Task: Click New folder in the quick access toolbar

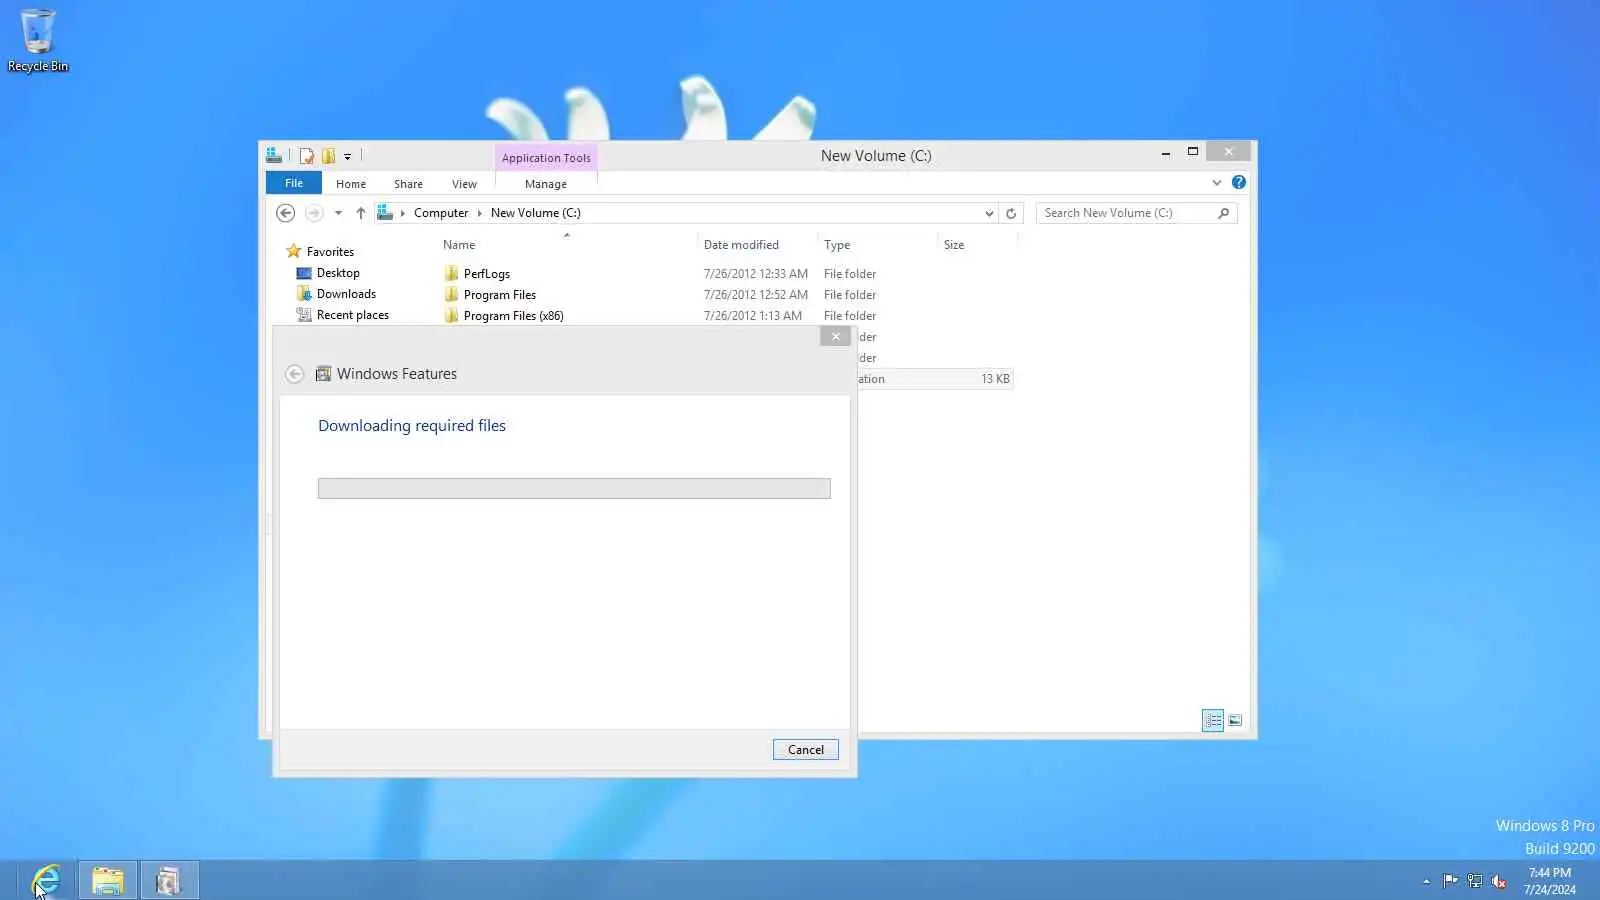Action: click(328, 156)
